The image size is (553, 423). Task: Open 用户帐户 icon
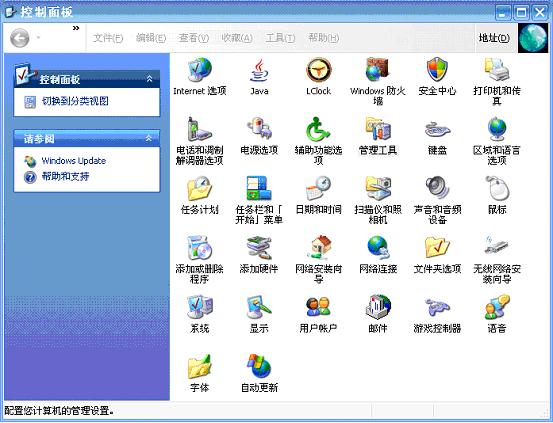[318, 307]
